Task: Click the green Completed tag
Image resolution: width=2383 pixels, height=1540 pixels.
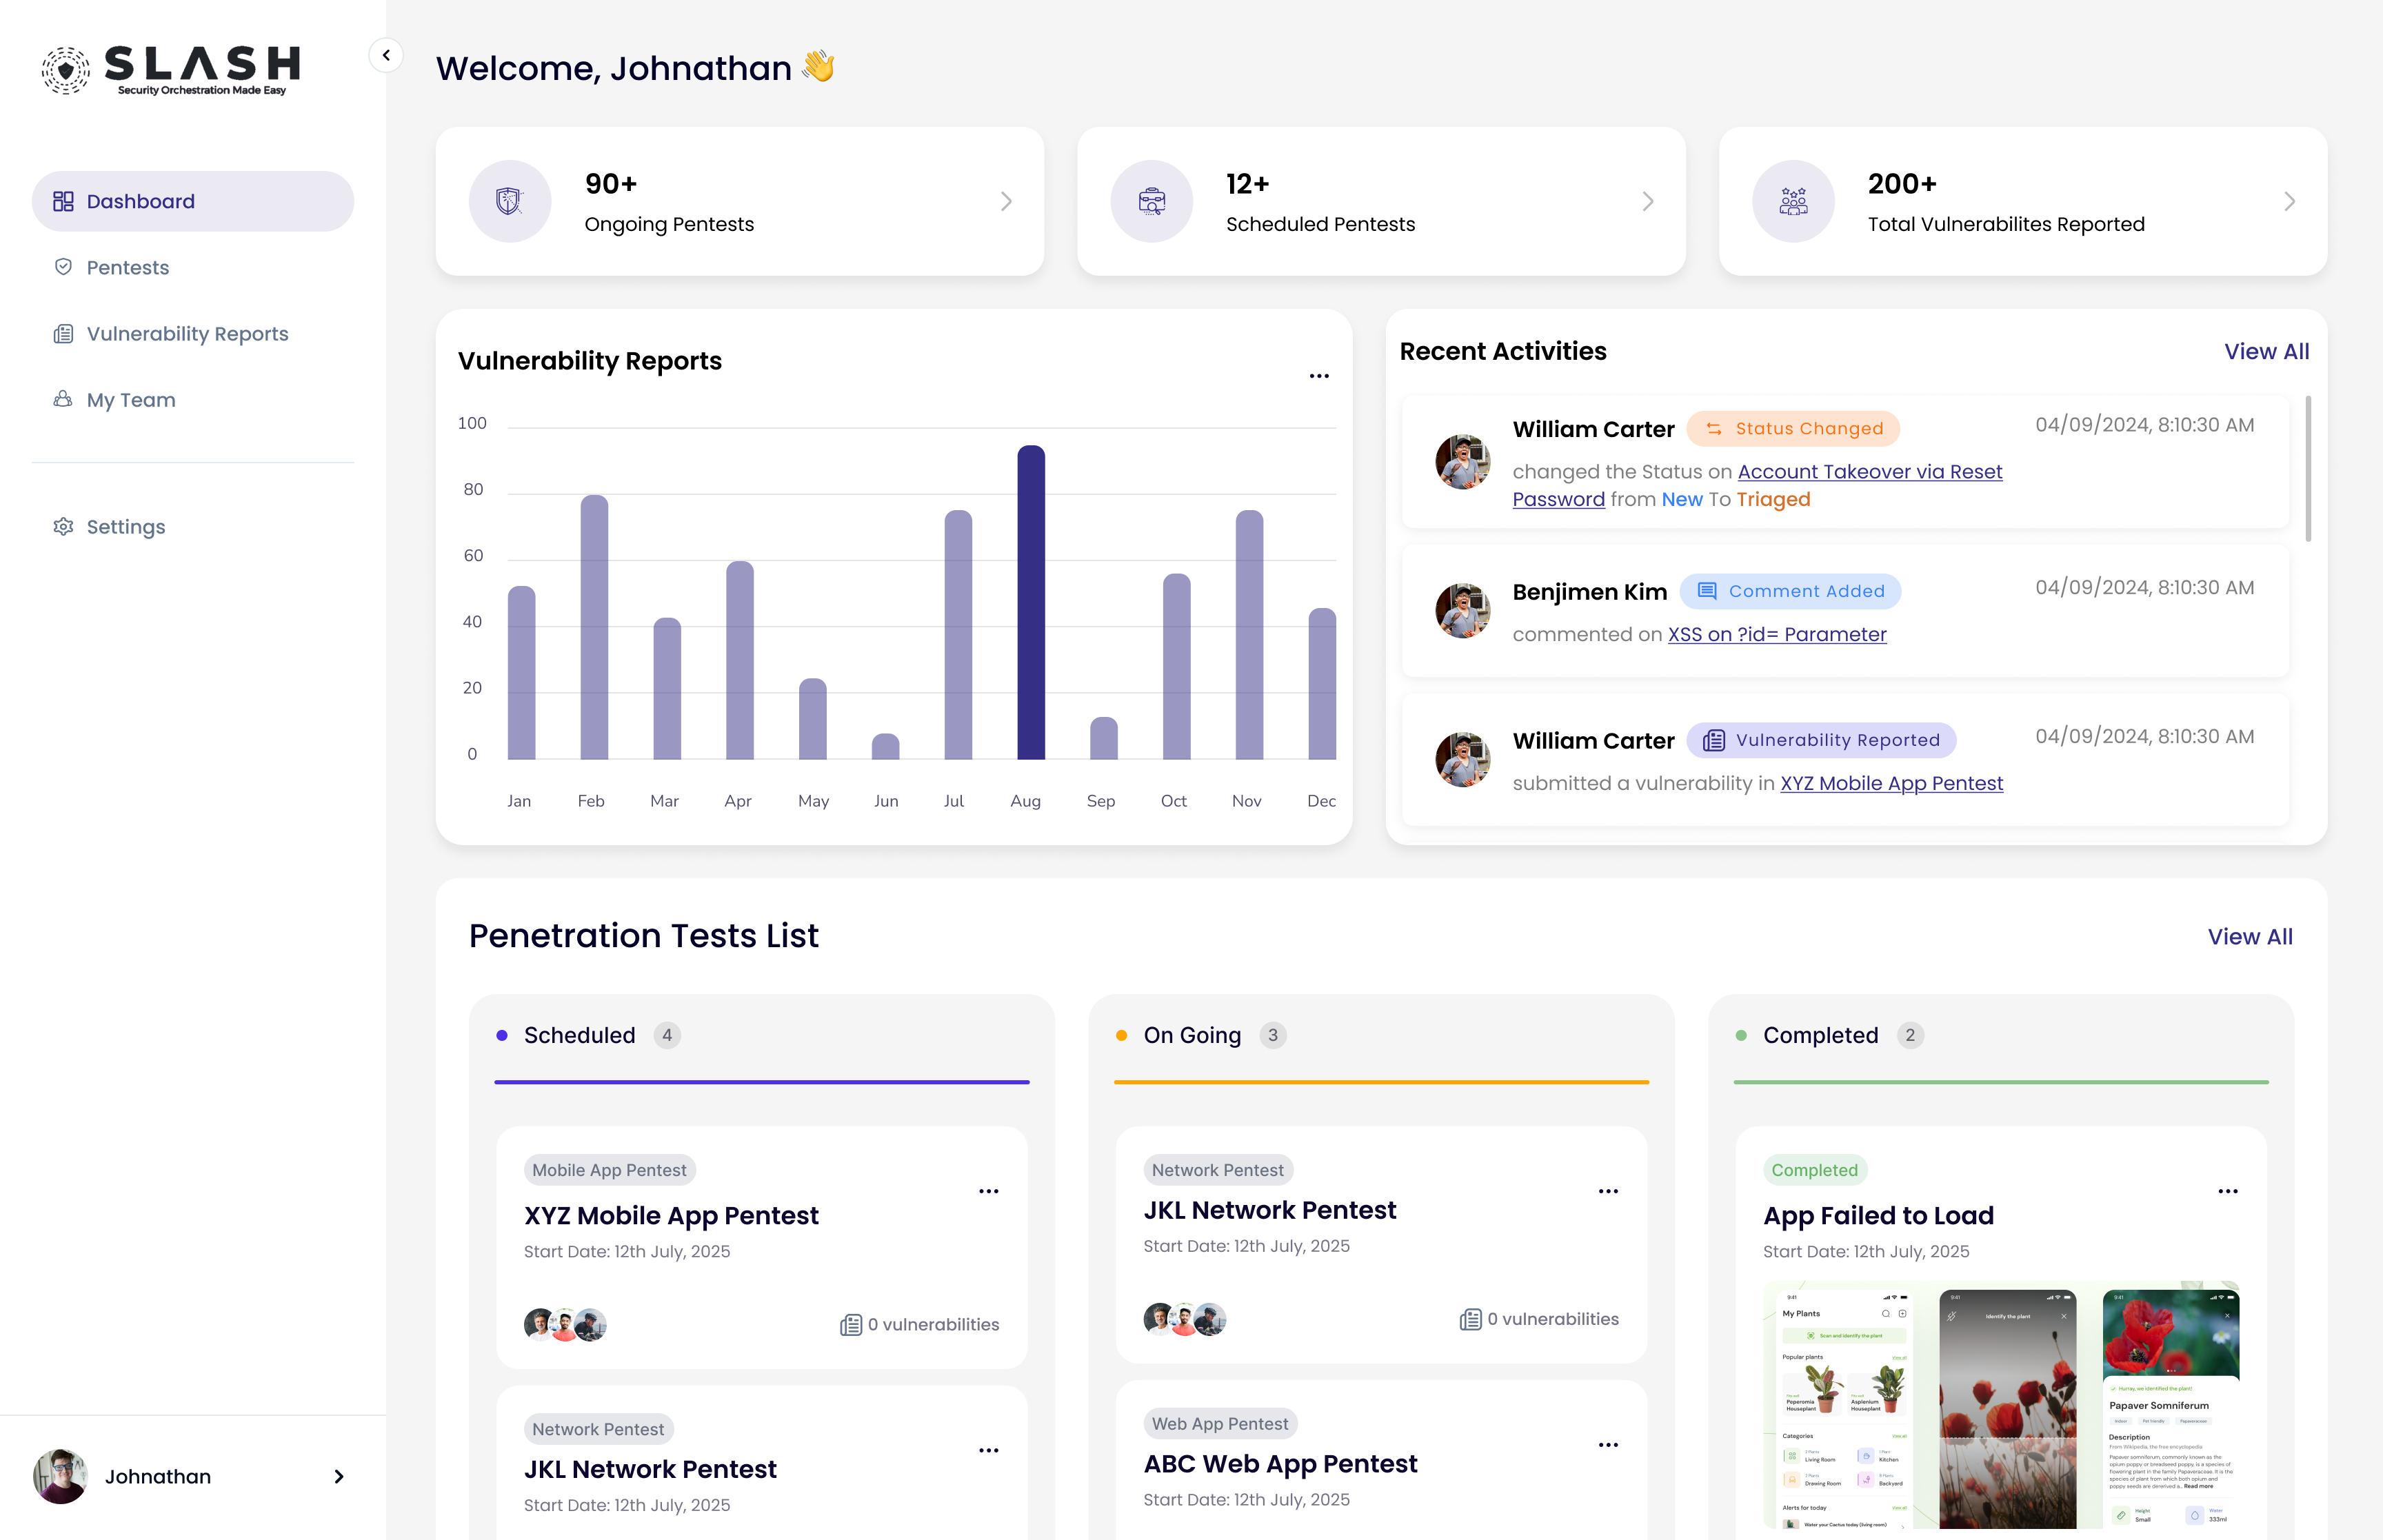Action: [1815, 1170]
